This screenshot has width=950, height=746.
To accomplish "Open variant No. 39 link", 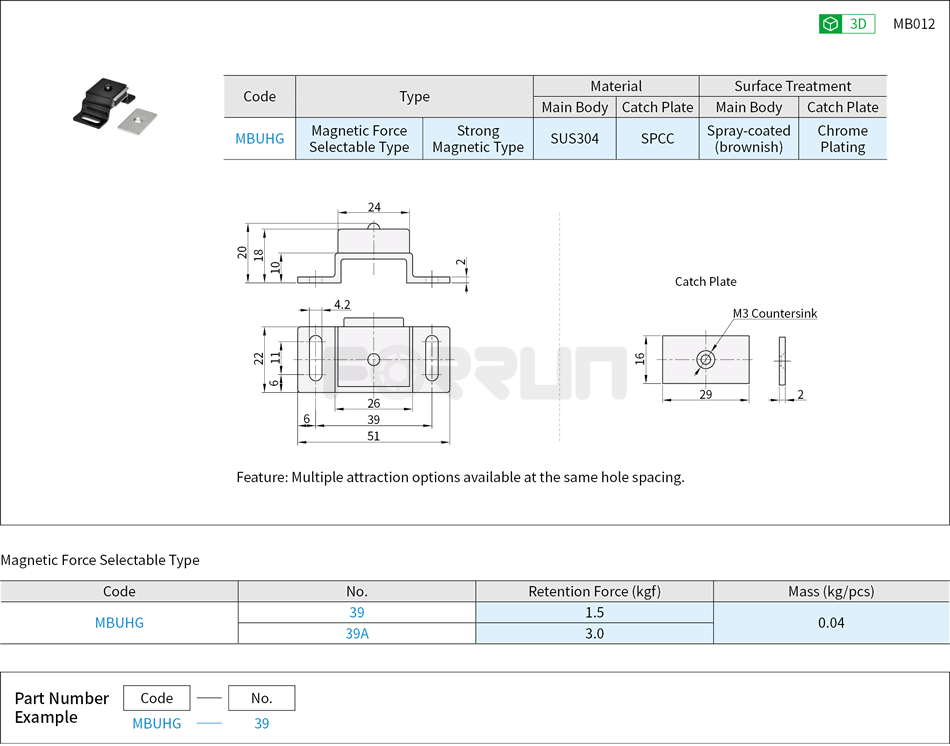I will [356, 612].
